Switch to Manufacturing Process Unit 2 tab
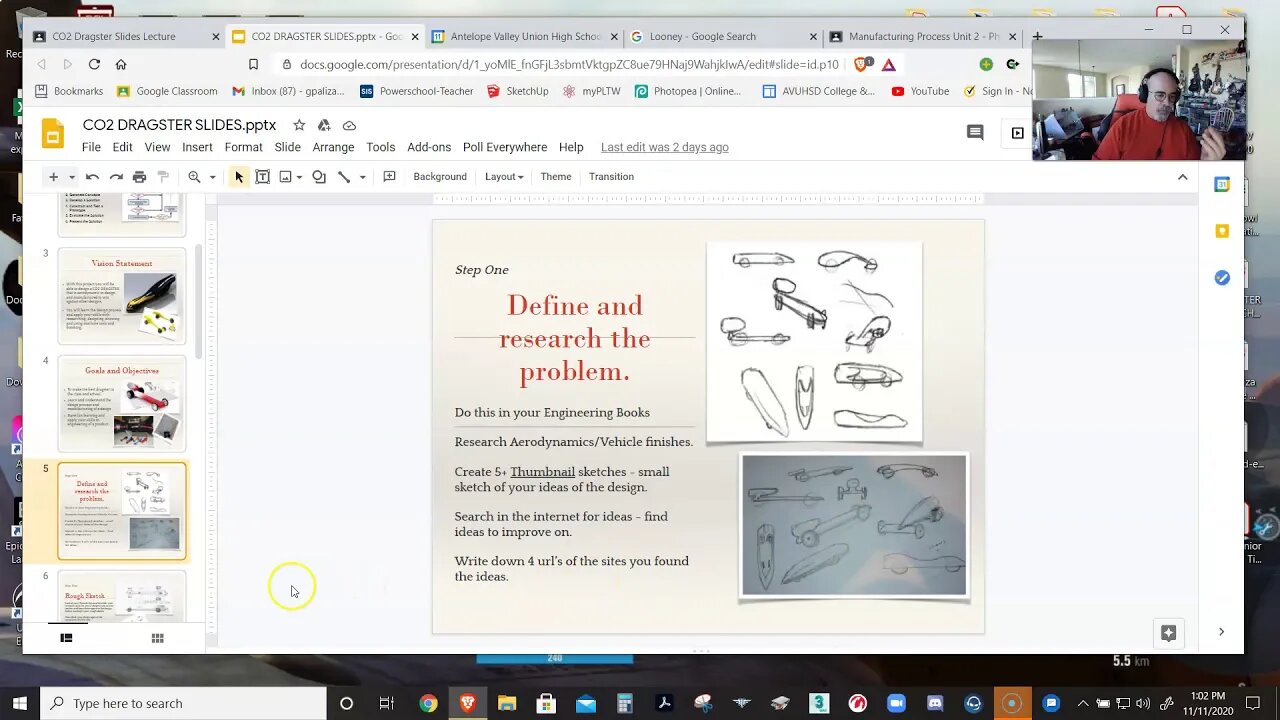This screenshot has height=720, width=1280. pos(923,36)
